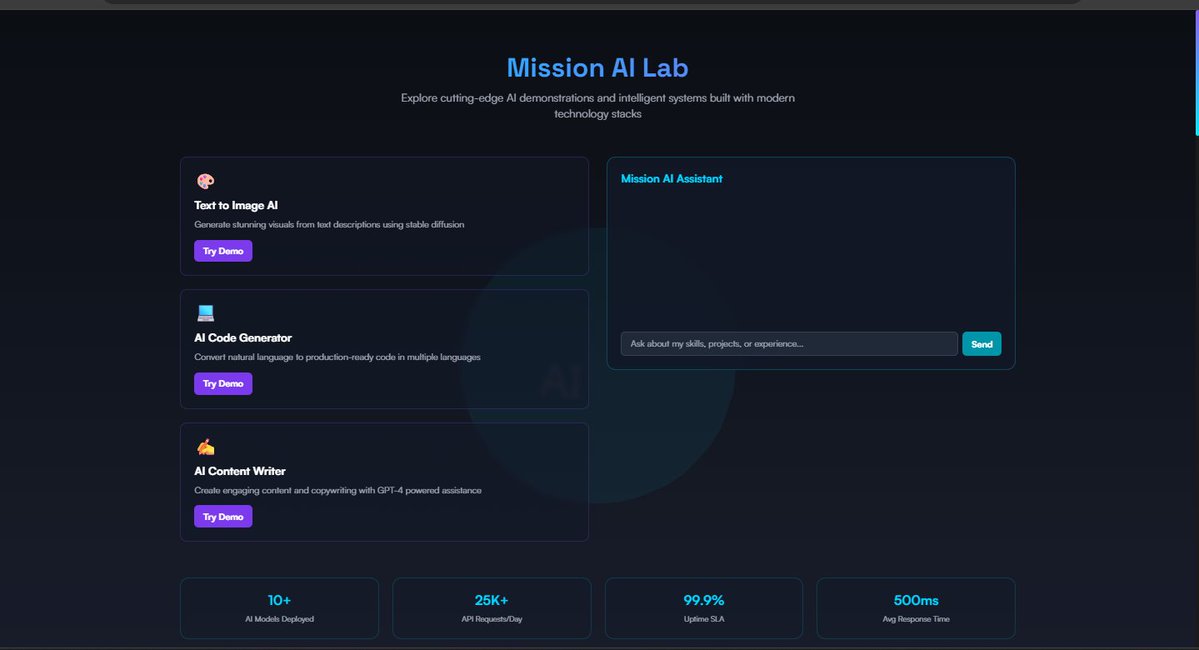Click the palette icon for Text to Image AI
The width and height of the screenshot is (1199, 650).
pos(205,180)
